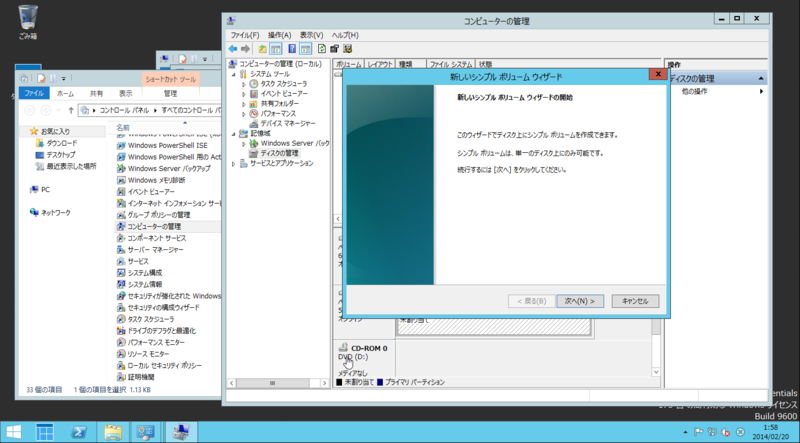The image size is (800, 443).
Task: Click the console tree scroll-right arrow
Action: coord(324,383)
